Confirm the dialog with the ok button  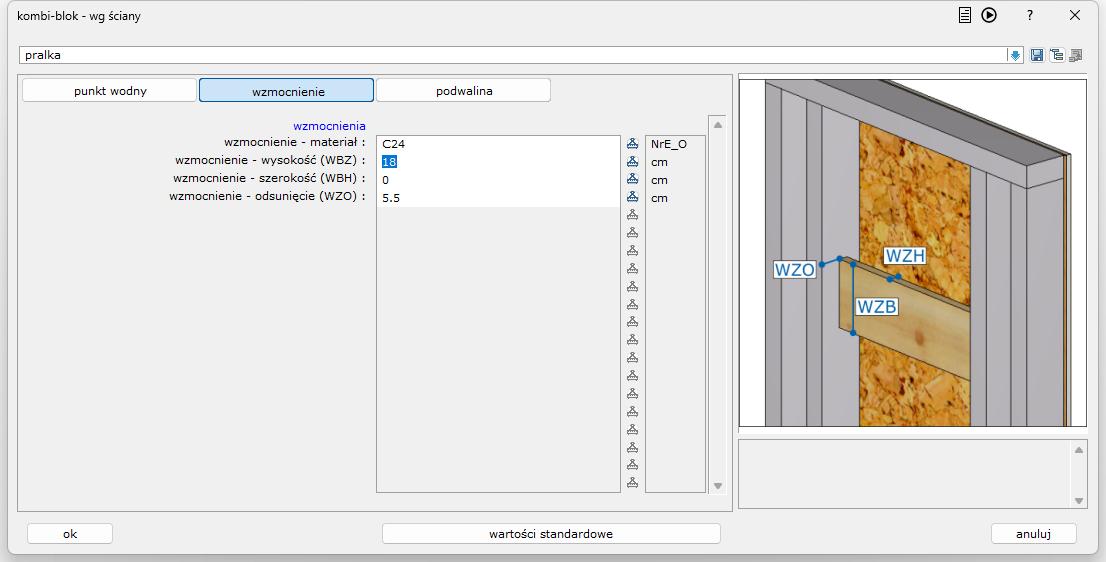click(70, 534)
